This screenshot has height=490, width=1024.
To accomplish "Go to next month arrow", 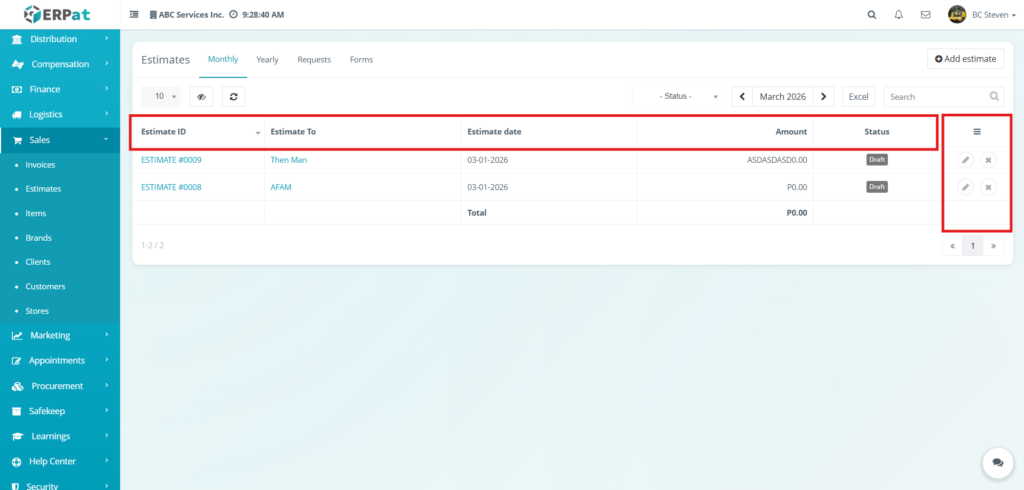I will coord(823,97).
